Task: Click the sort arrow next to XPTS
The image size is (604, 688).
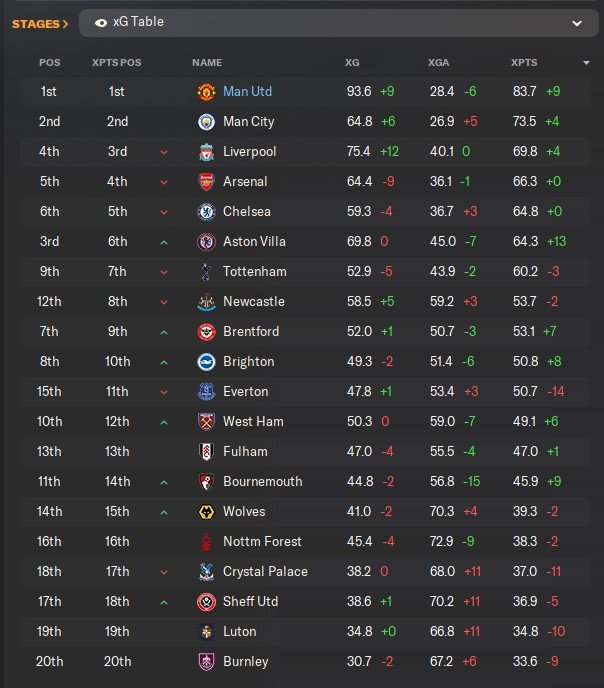Action: [586, 63]
